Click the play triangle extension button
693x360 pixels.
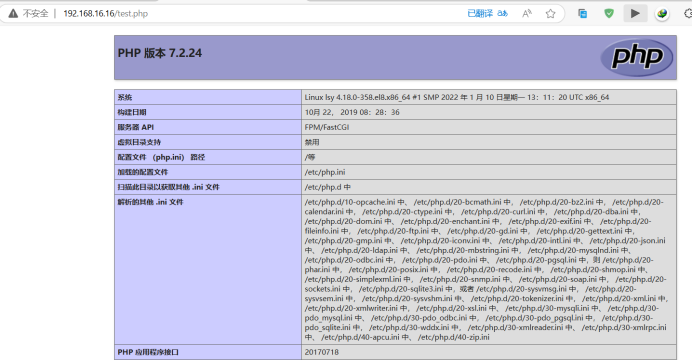click(x=635, y=14)
